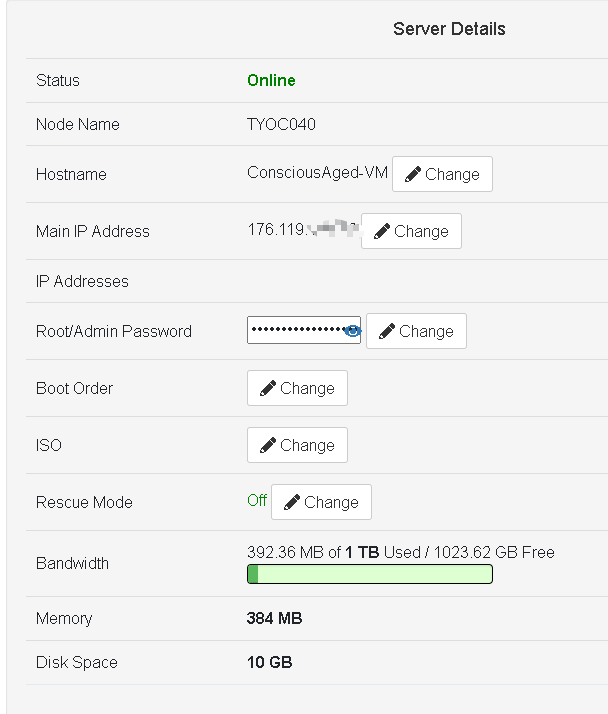Click the Rescue Mode pencil icon
The image size is (608, 714).
click(291, 502)
